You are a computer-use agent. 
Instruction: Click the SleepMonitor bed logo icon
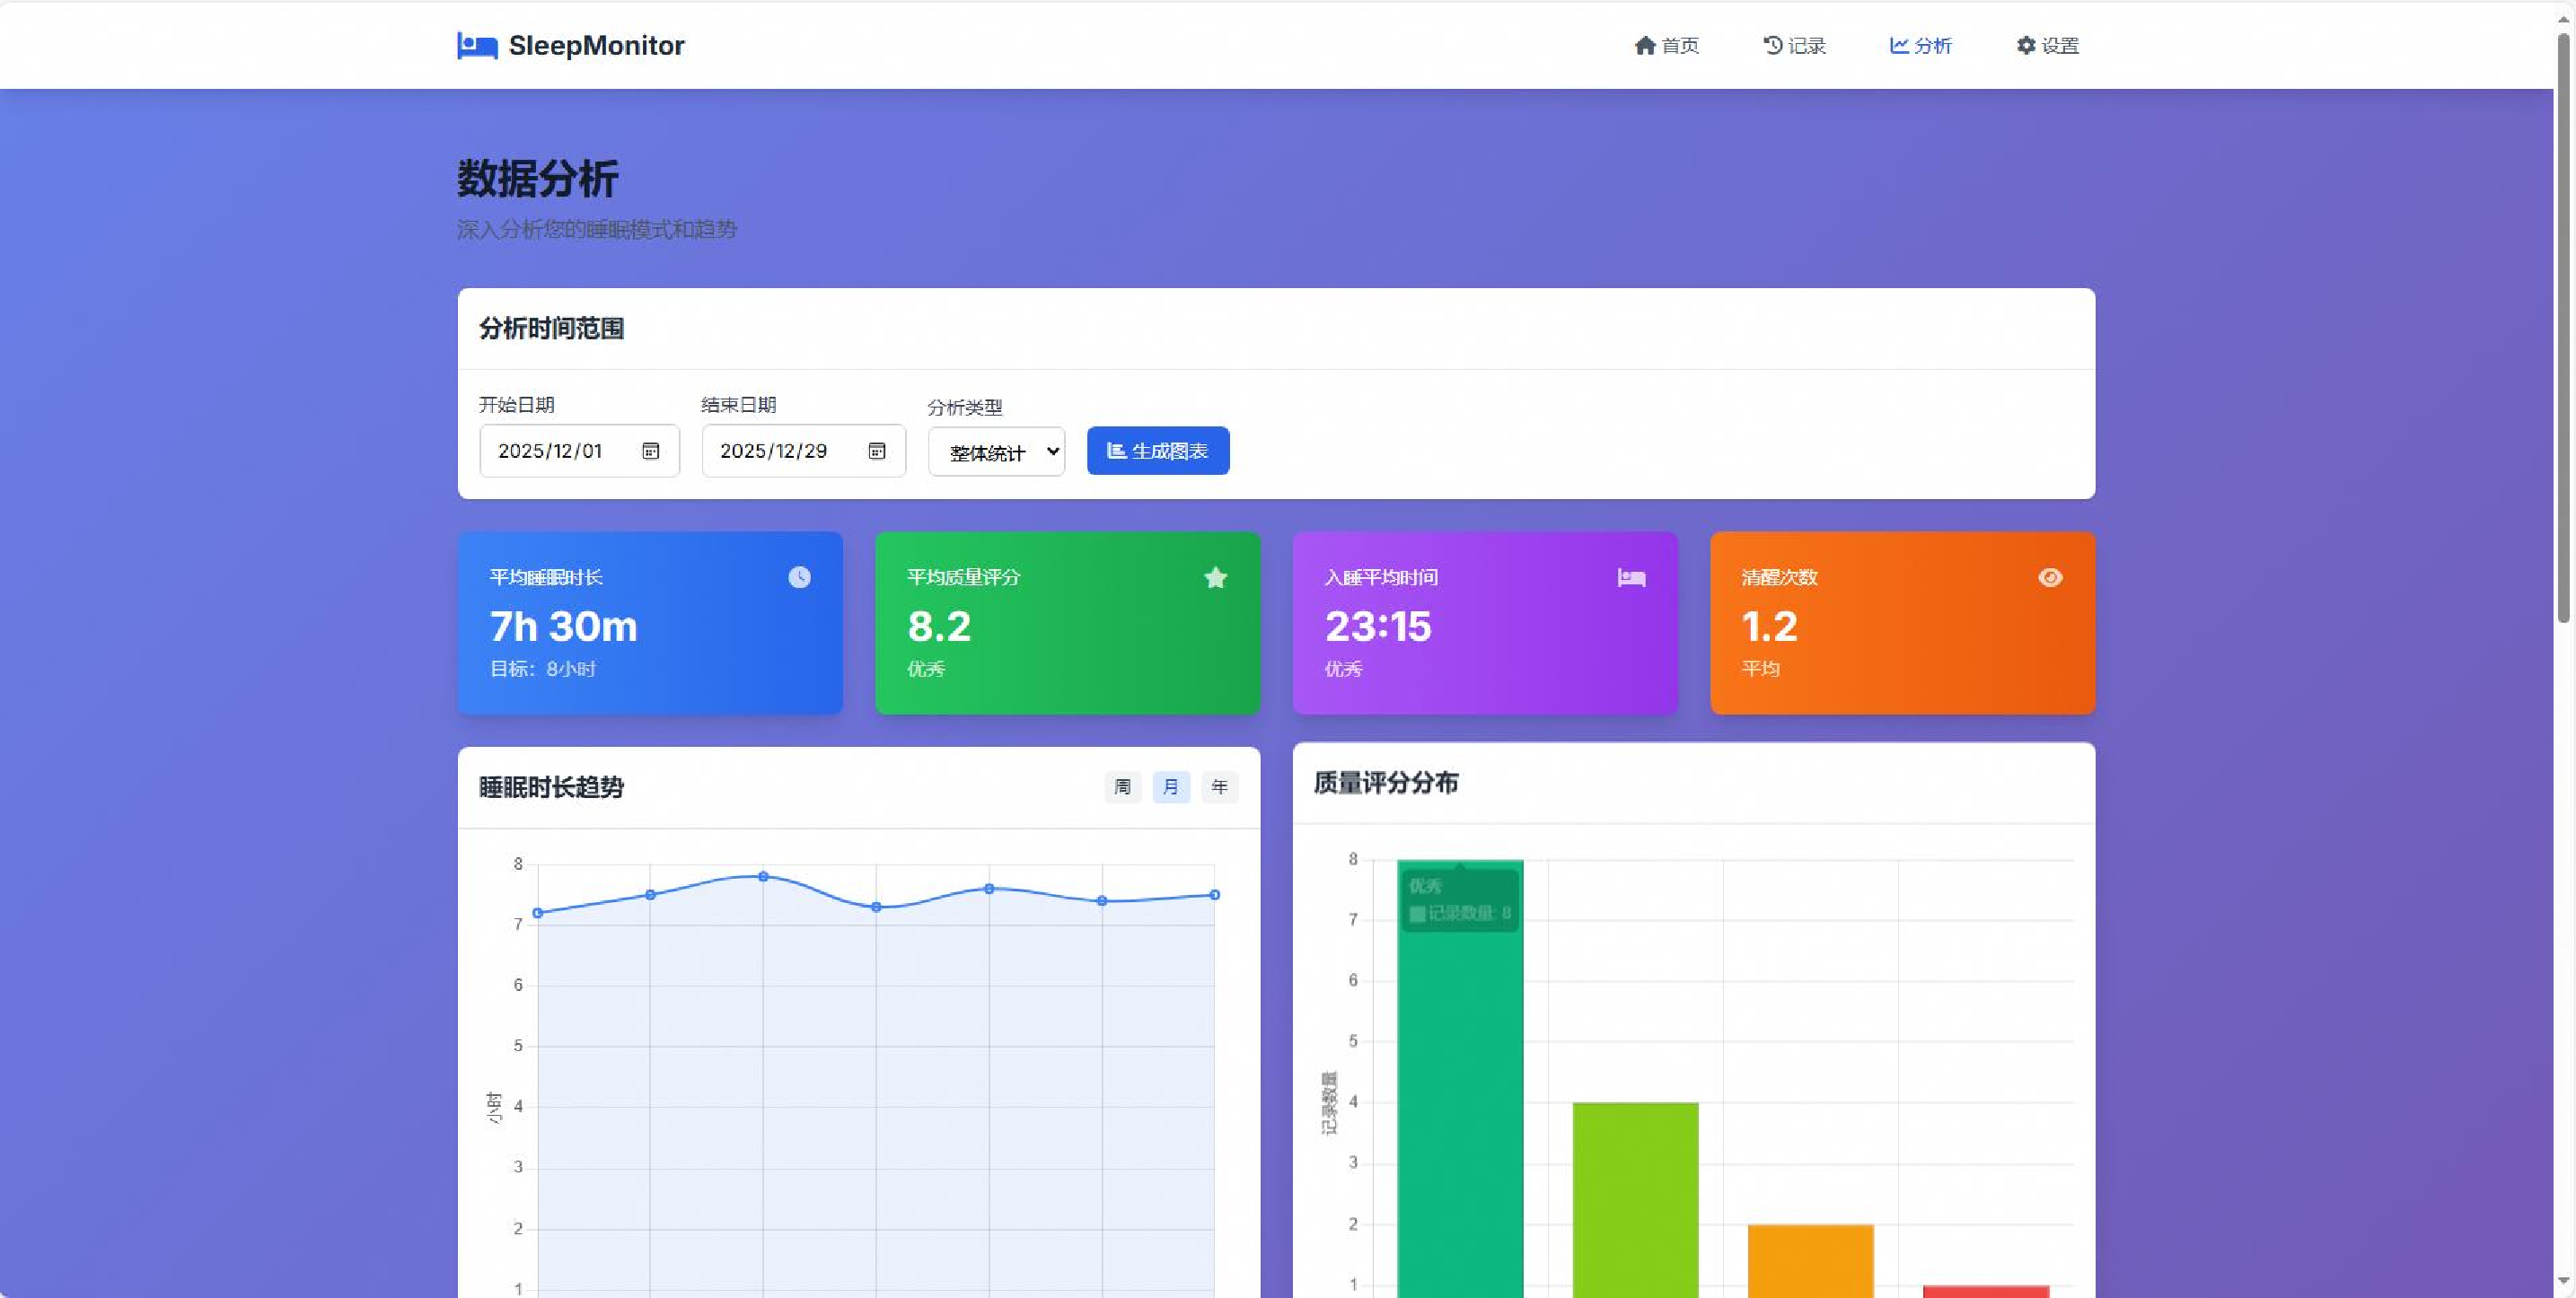pyautogui.click(x=477, y=46)
